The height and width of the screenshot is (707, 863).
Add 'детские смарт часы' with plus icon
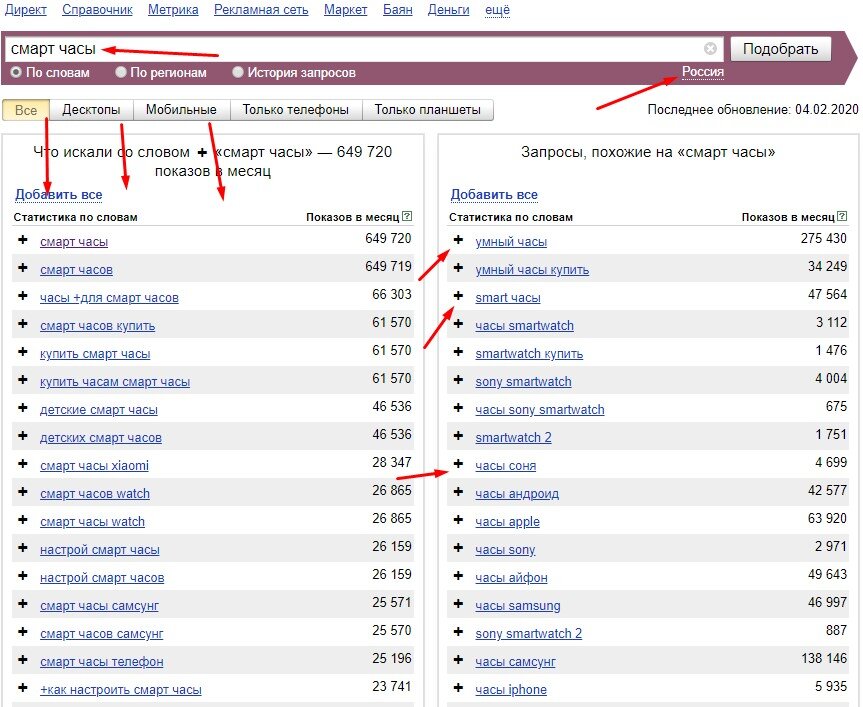point(23,408)
